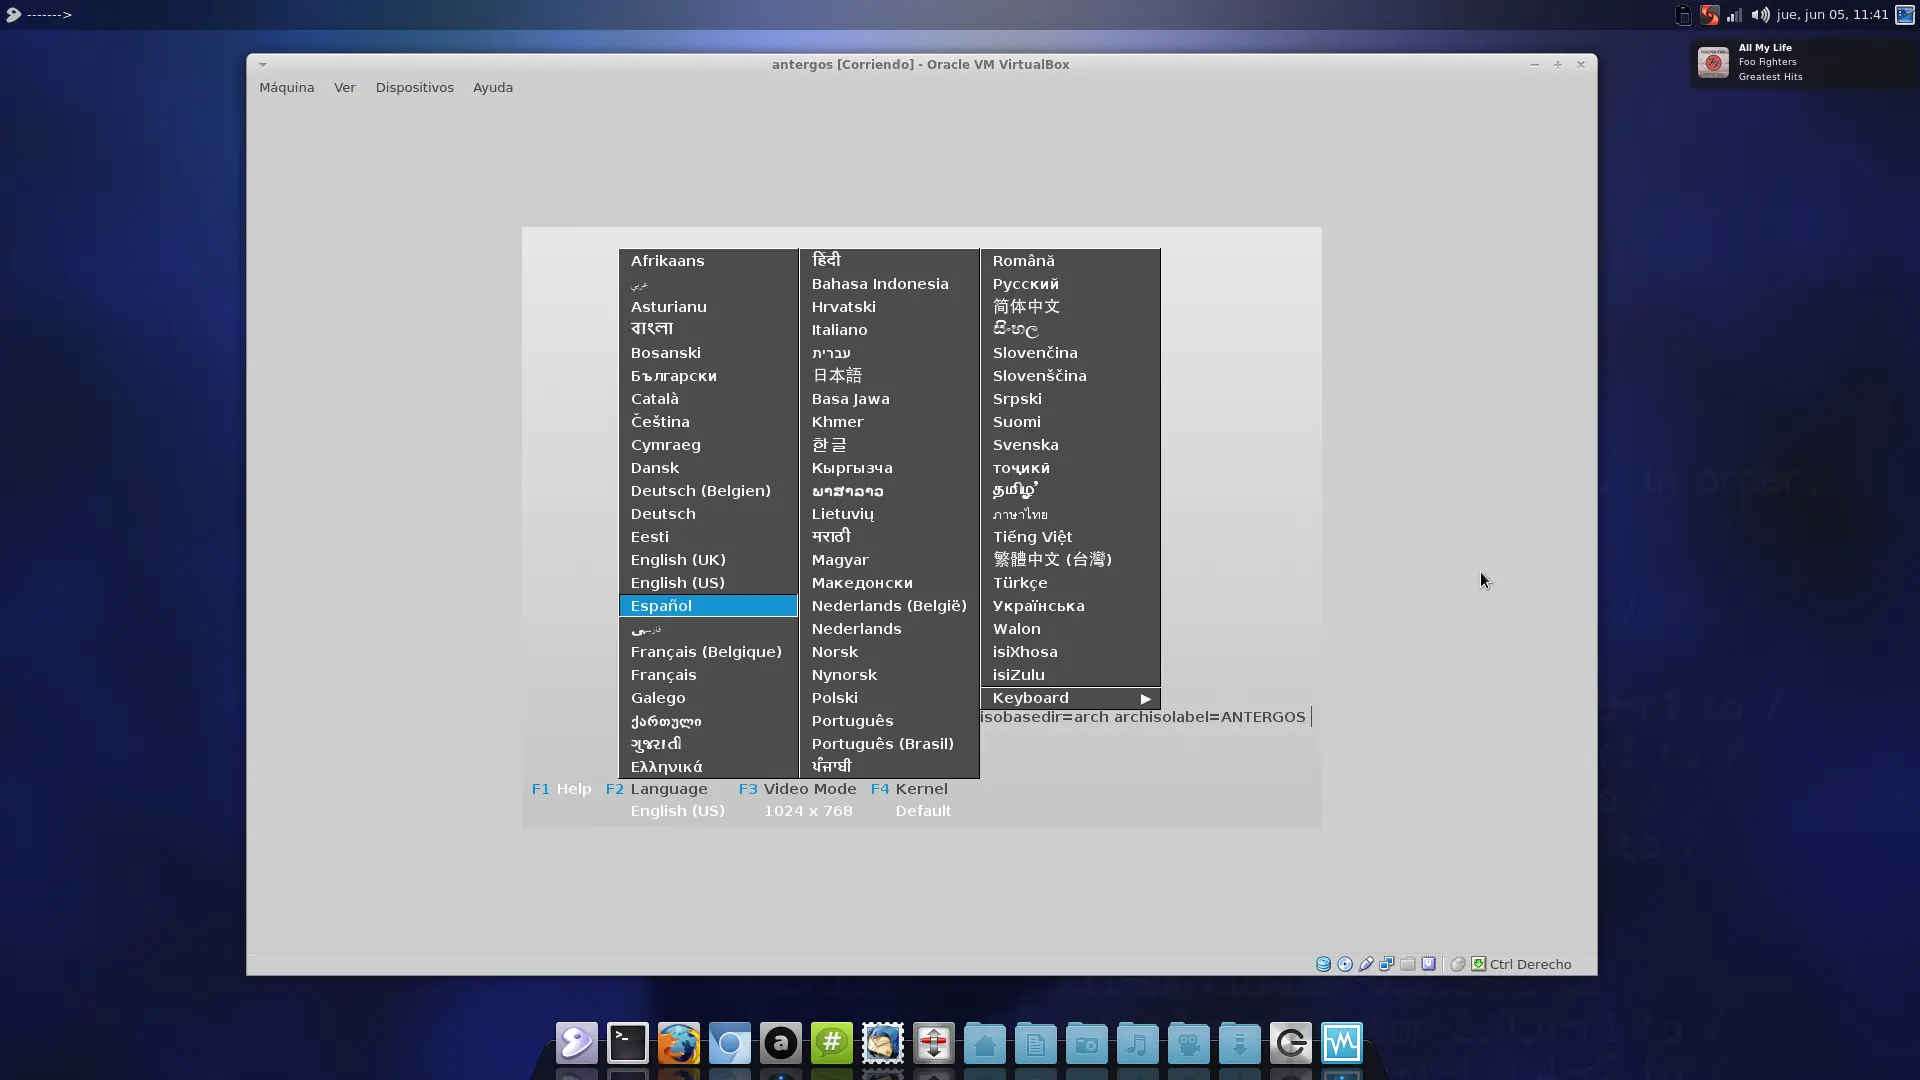
Task: Open the Pictures folder in dock
Action: [1087, 1043]
